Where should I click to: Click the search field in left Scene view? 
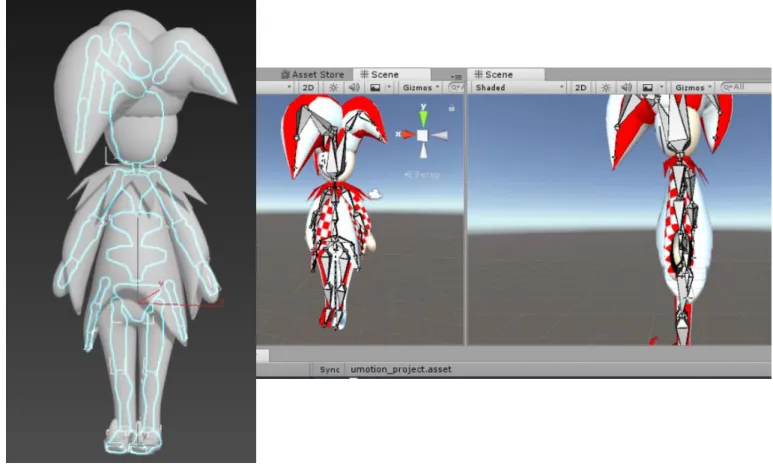tap(456, 88)
